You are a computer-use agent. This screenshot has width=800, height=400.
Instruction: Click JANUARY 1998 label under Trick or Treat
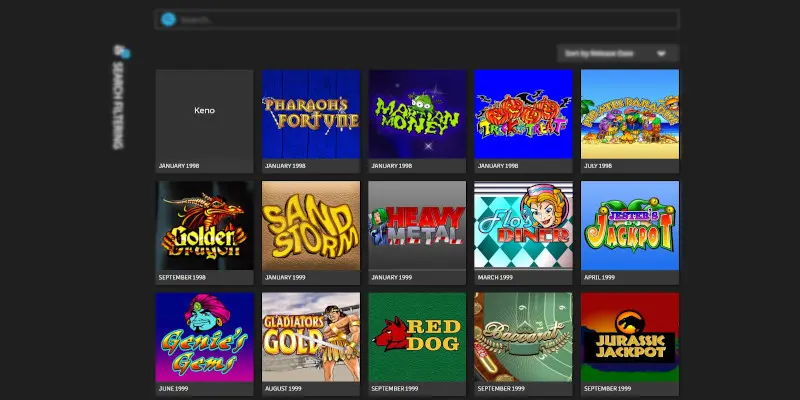(x=497, y=166)
